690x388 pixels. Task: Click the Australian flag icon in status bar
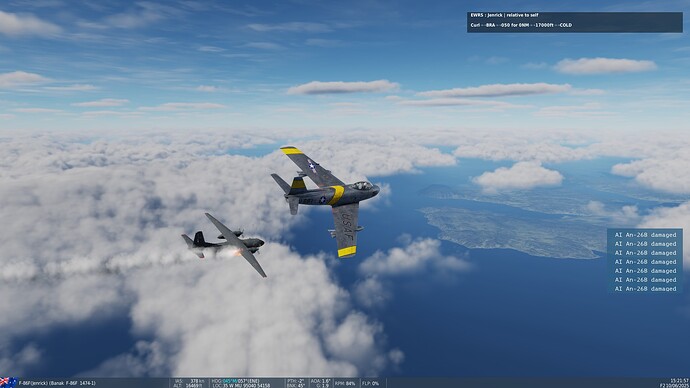[x=8, y=382]
